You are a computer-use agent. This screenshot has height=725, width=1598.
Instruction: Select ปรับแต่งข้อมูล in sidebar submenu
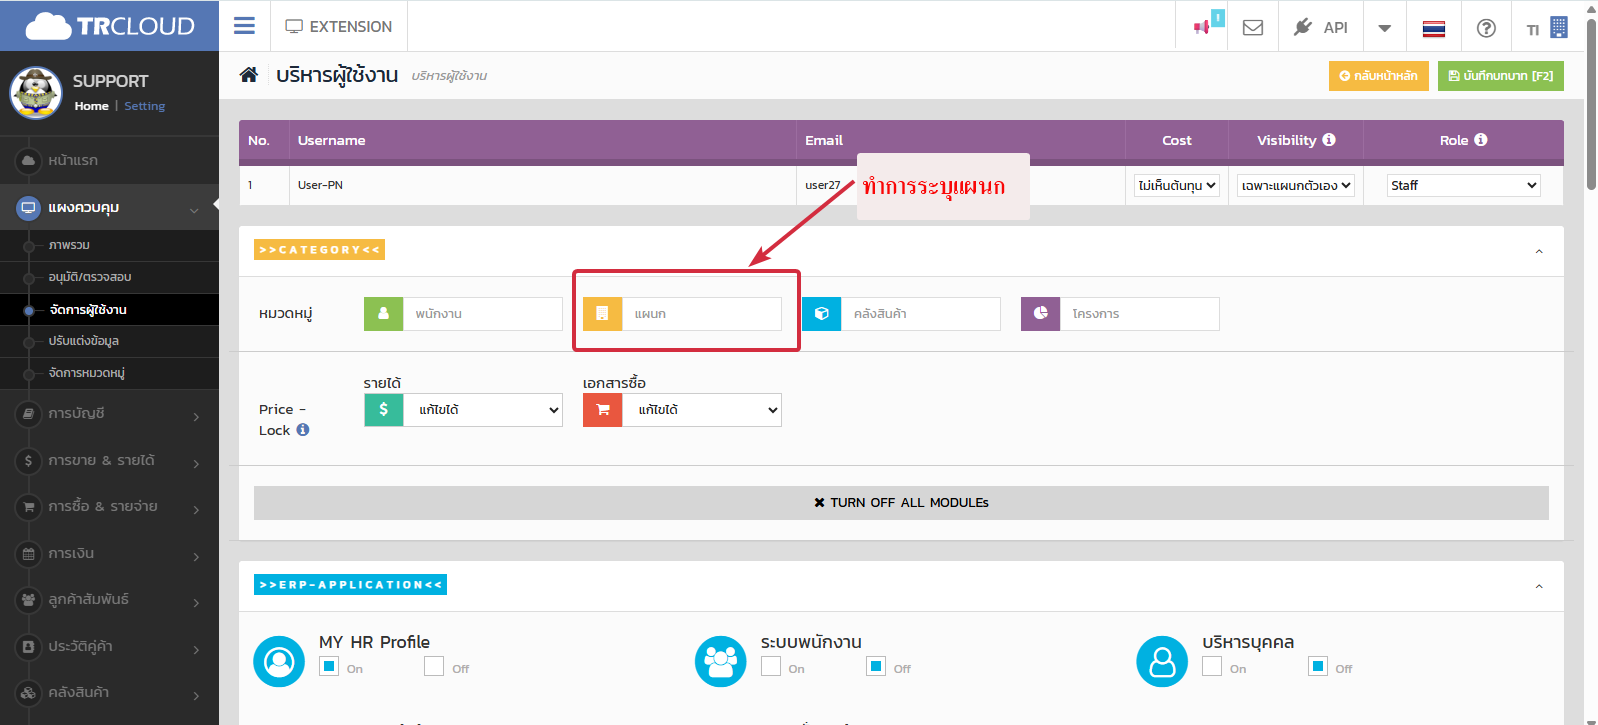pyautogui.click(x=84, y=341)
